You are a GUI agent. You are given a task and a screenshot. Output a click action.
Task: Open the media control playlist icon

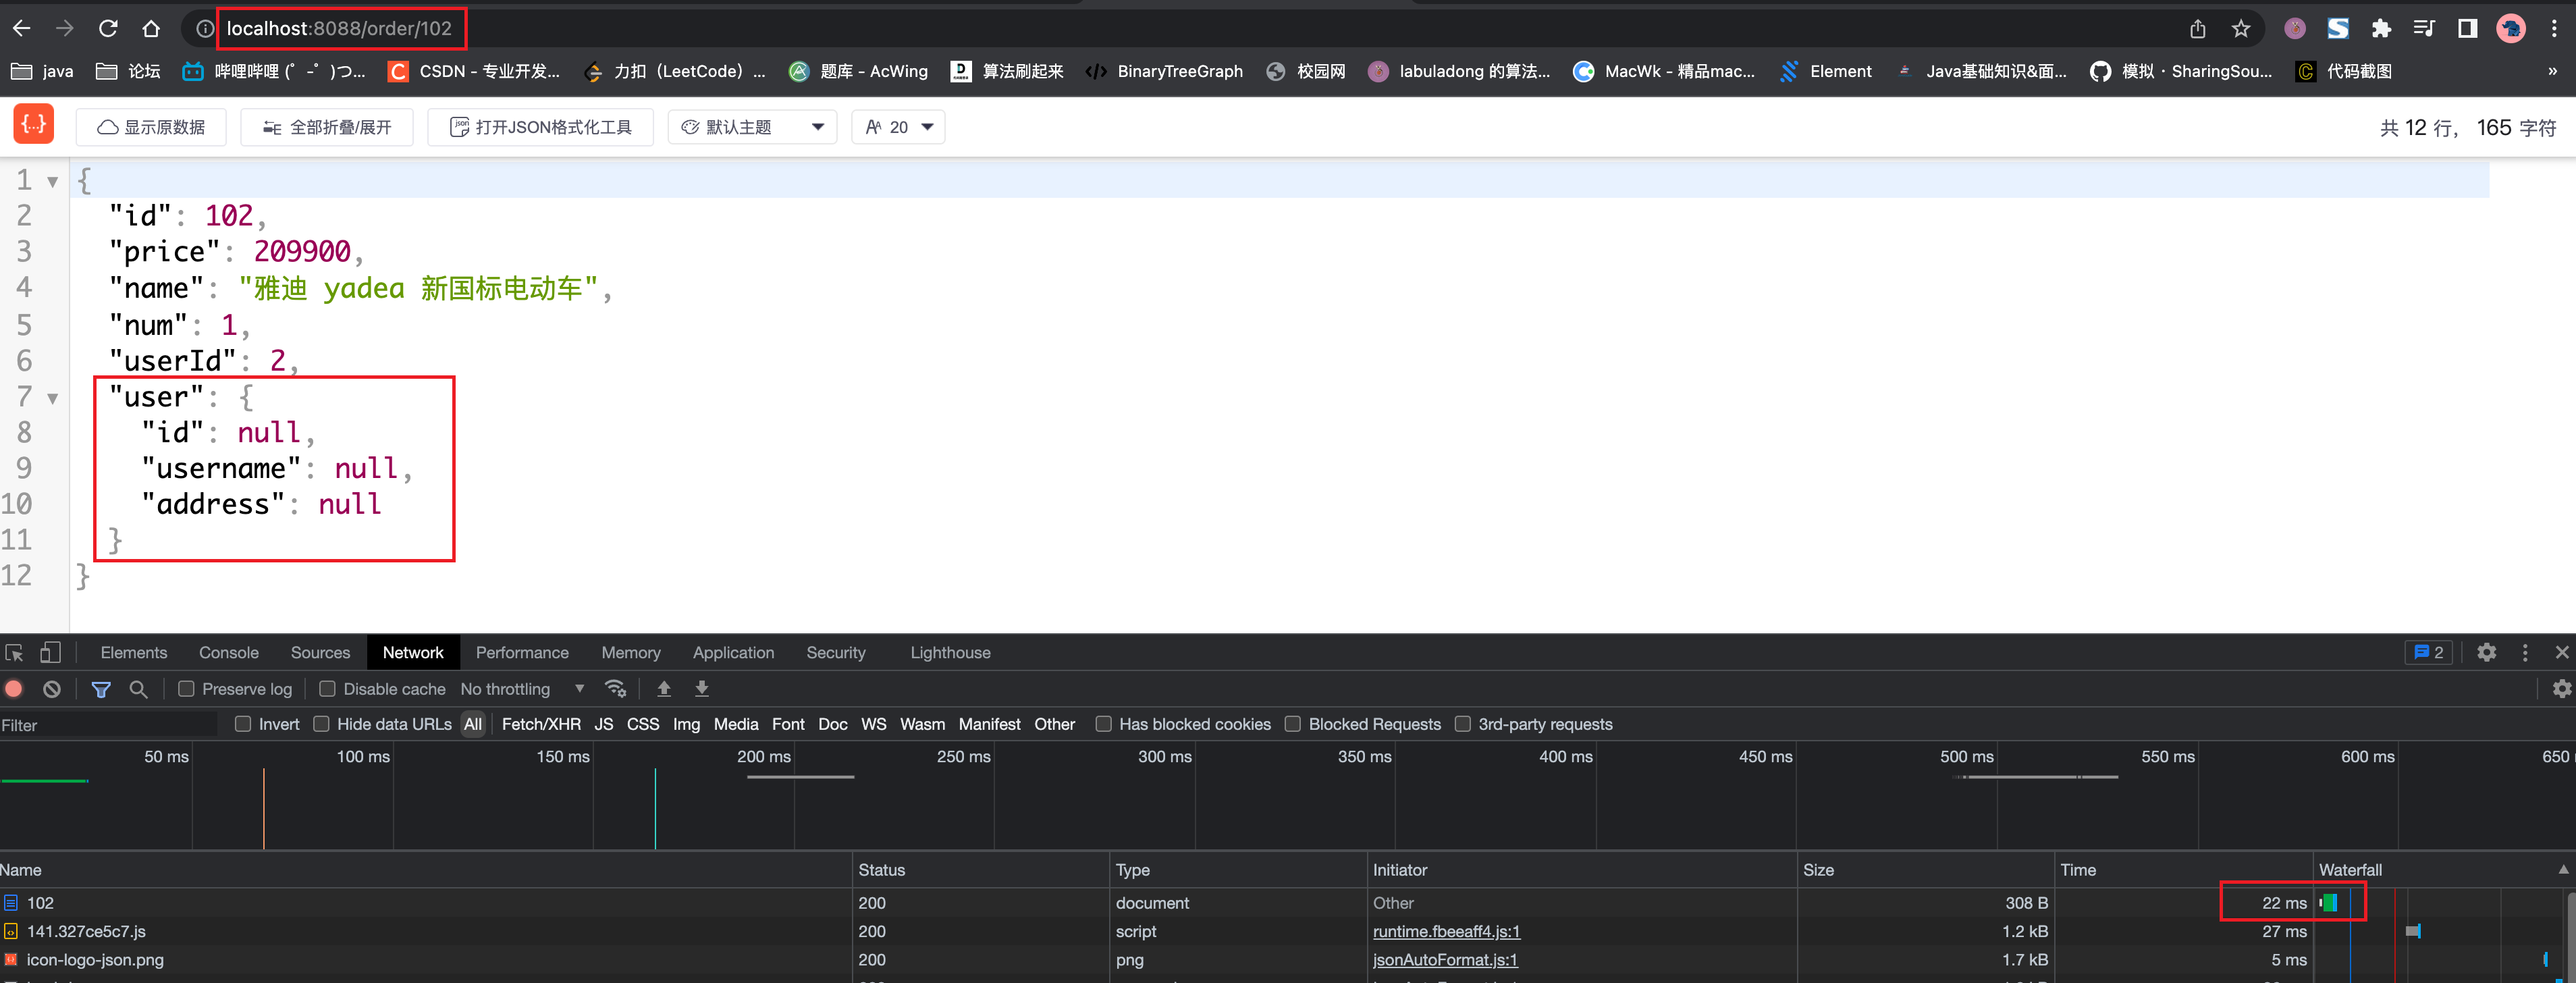coord(2424,28)
